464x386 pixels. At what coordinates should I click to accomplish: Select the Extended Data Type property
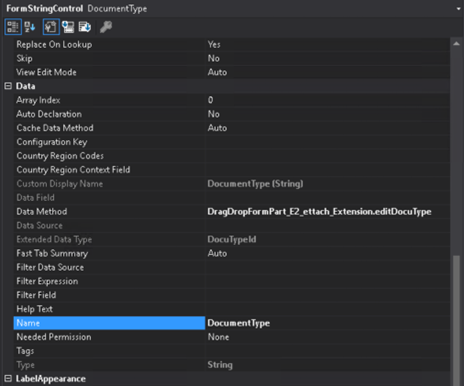54,240
